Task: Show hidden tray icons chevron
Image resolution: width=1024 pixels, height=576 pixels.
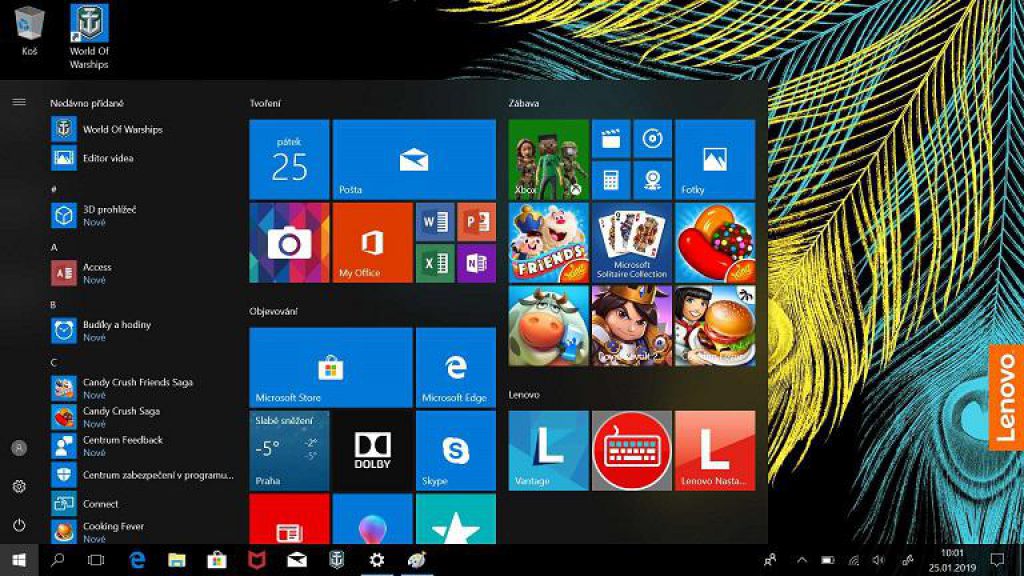Action: click(802, 560)
